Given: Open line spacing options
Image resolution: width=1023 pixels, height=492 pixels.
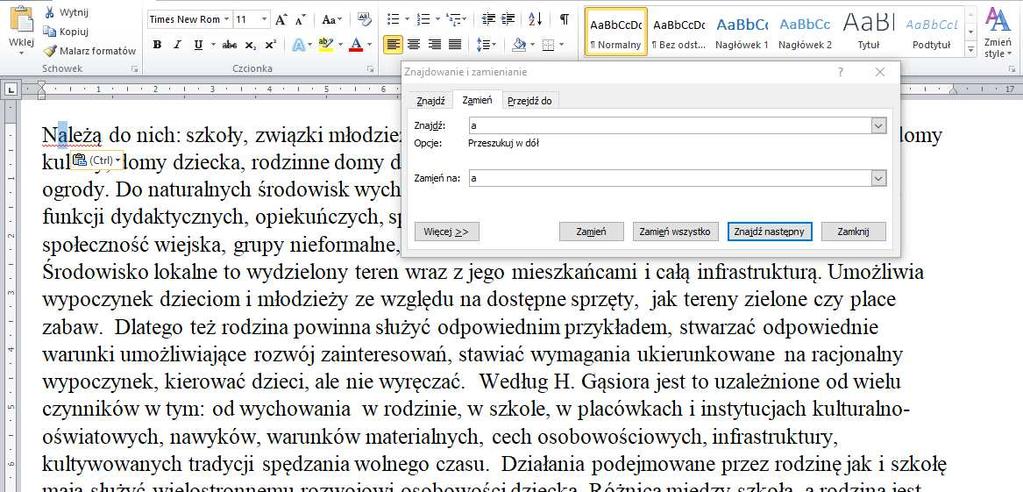Looking at the screenshot, I should [x=486, y=45].
